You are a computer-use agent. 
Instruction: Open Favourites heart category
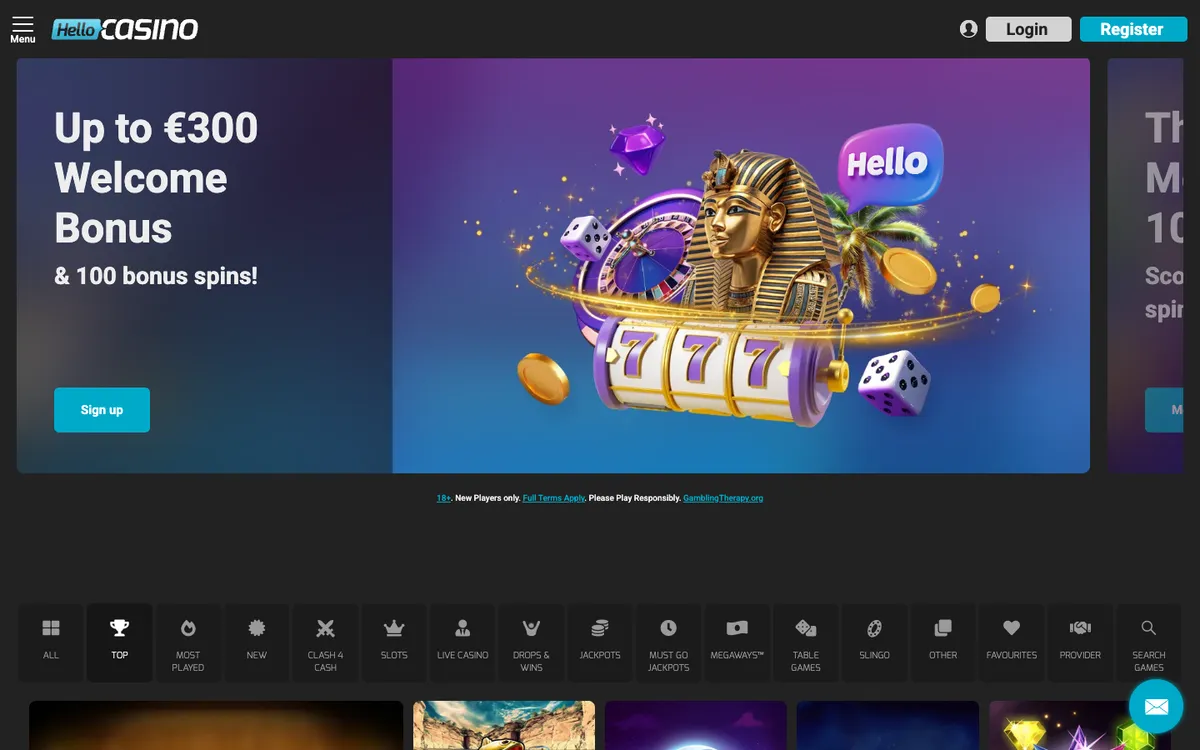pos(1011,642)
